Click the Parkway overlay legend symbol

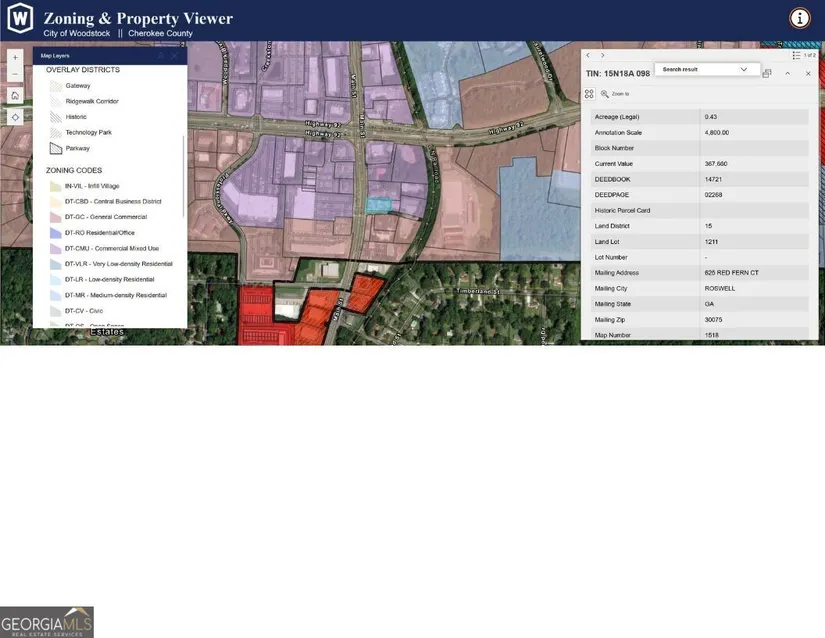[x=55, y=148]
